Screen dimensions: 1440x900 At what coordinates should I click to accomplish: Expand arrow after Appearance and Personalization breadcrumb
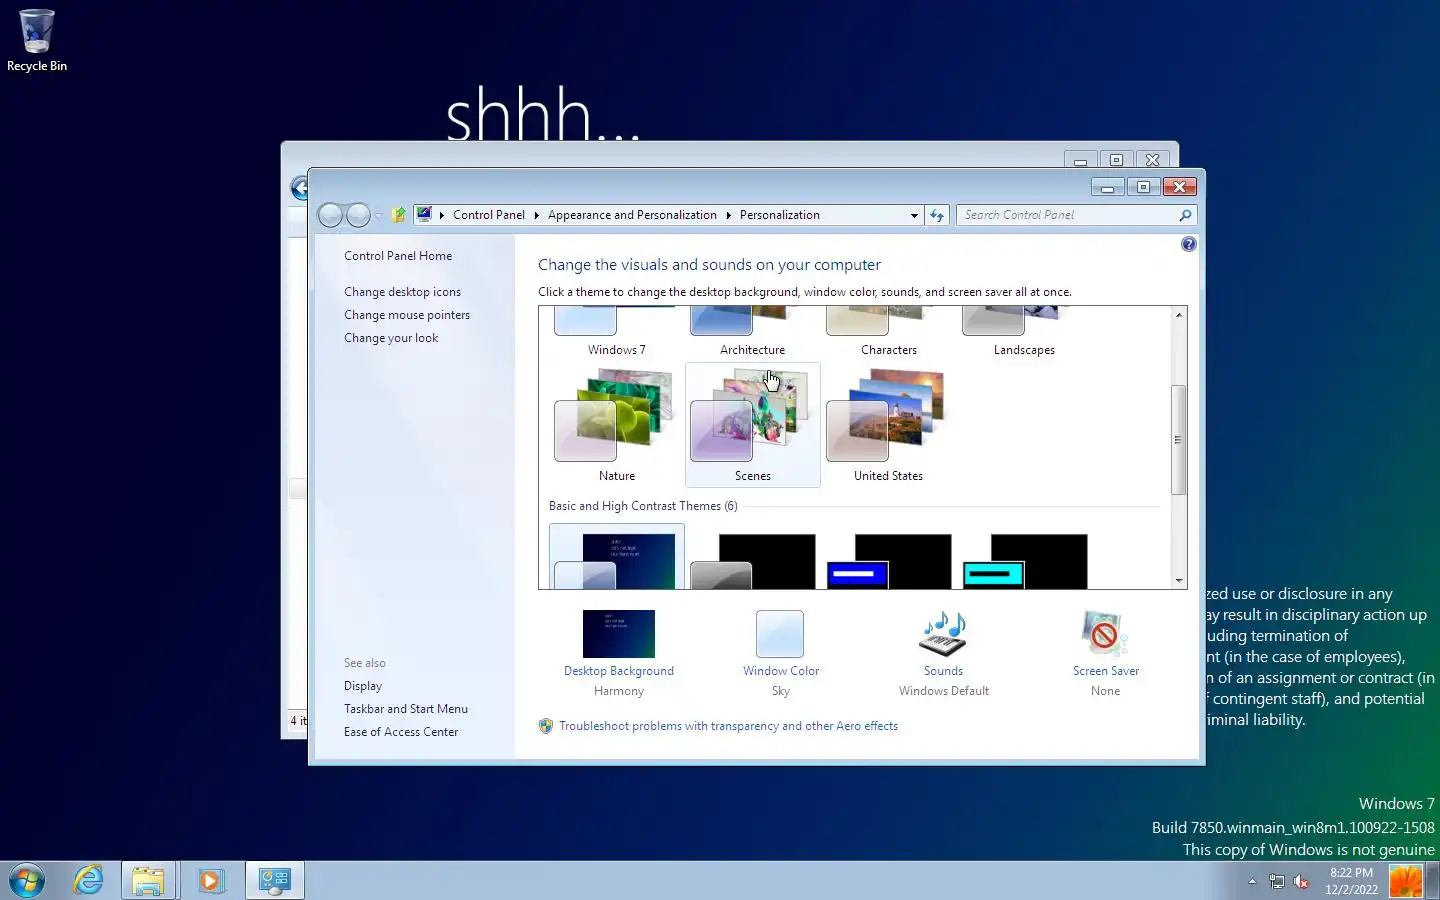[x=728, y=215]
